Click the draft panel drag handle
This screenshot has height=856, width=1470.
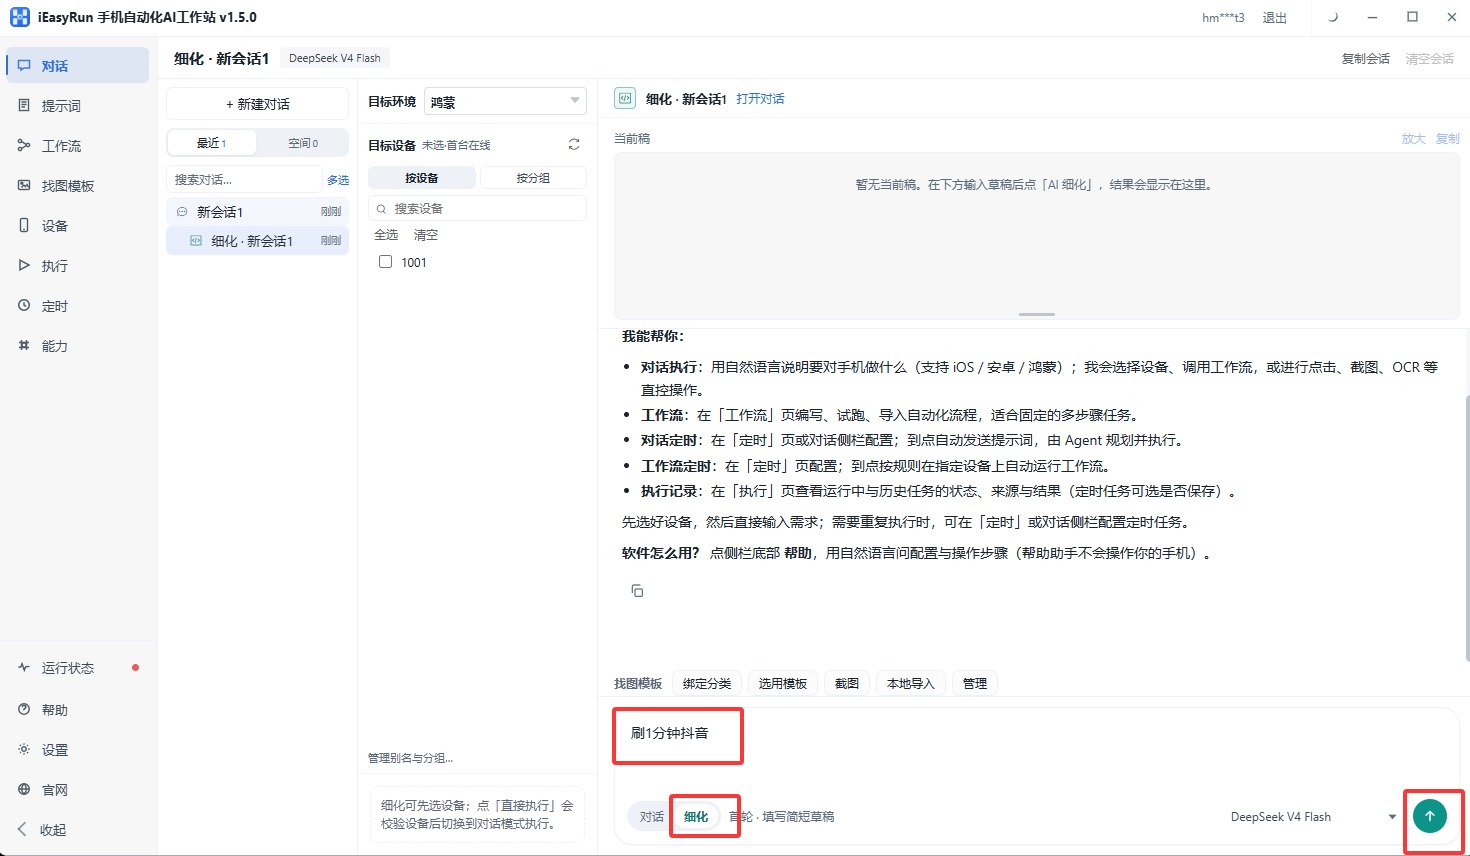pos(1037,314)
